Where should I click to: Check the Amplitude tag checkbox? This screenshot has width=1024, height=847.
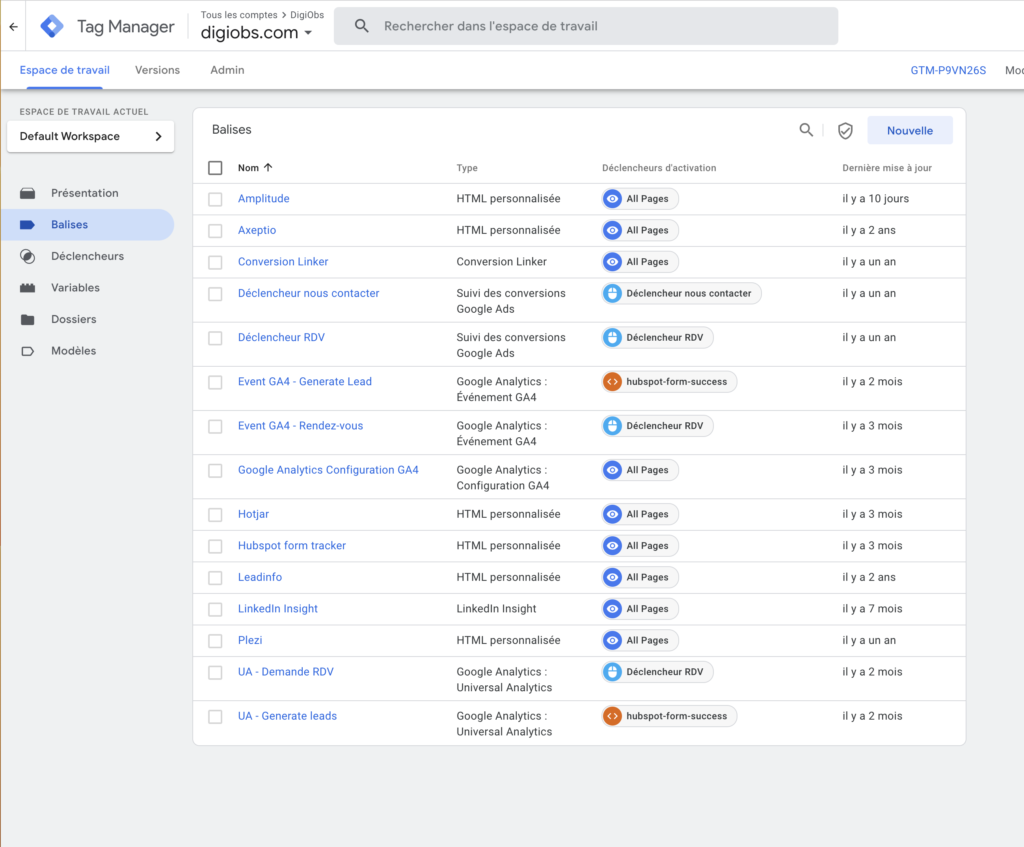215,199
